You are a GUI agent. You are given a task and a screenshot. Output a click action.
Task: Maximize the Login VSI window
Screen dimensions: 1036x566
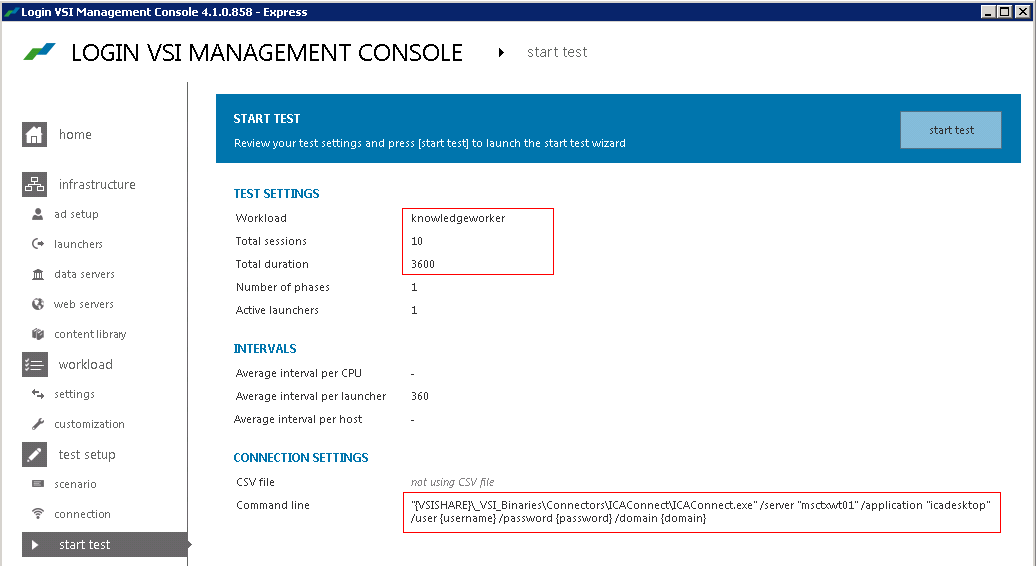[x=1004, y=11]
